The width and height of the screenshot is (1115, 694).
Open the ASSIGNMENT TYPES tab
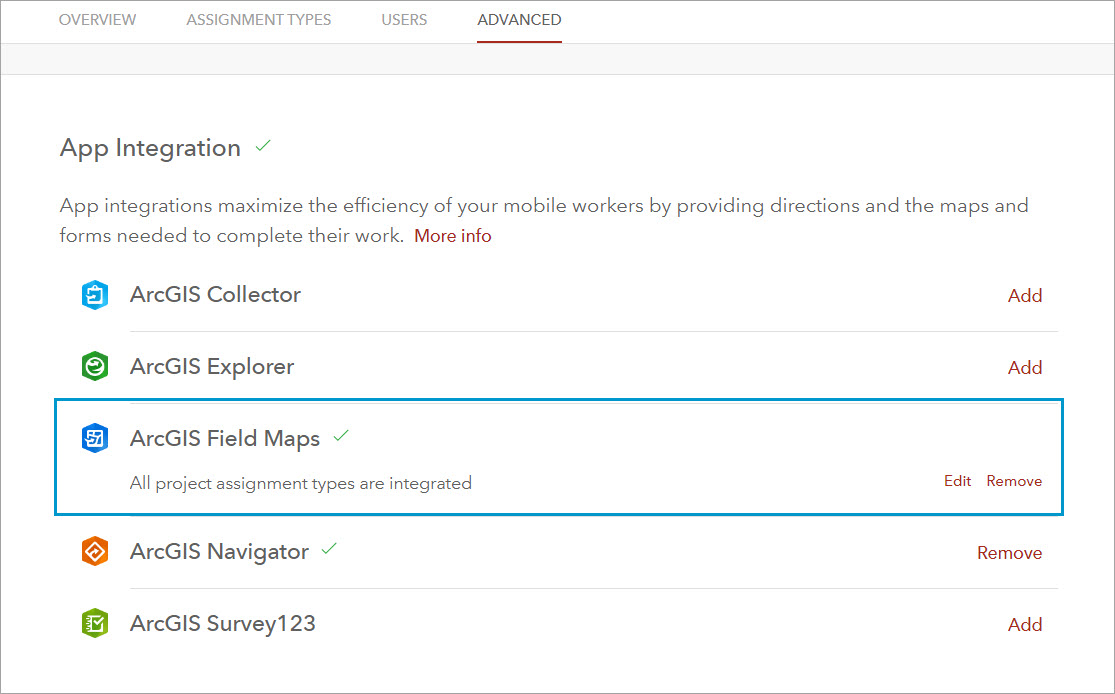coord(258,19)
